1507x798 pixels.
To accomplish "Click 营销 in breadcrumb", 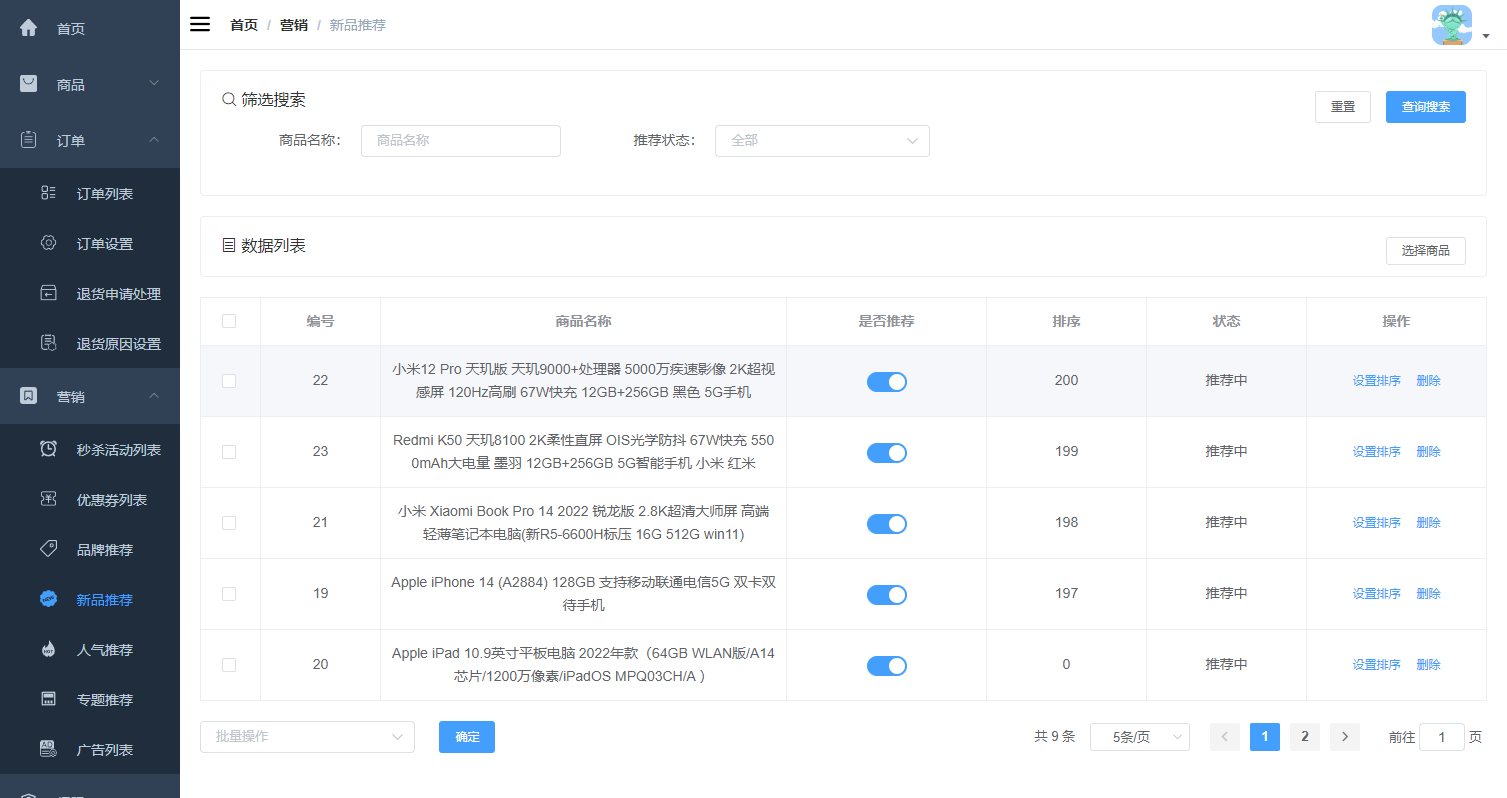I will [x=293, y=25].
